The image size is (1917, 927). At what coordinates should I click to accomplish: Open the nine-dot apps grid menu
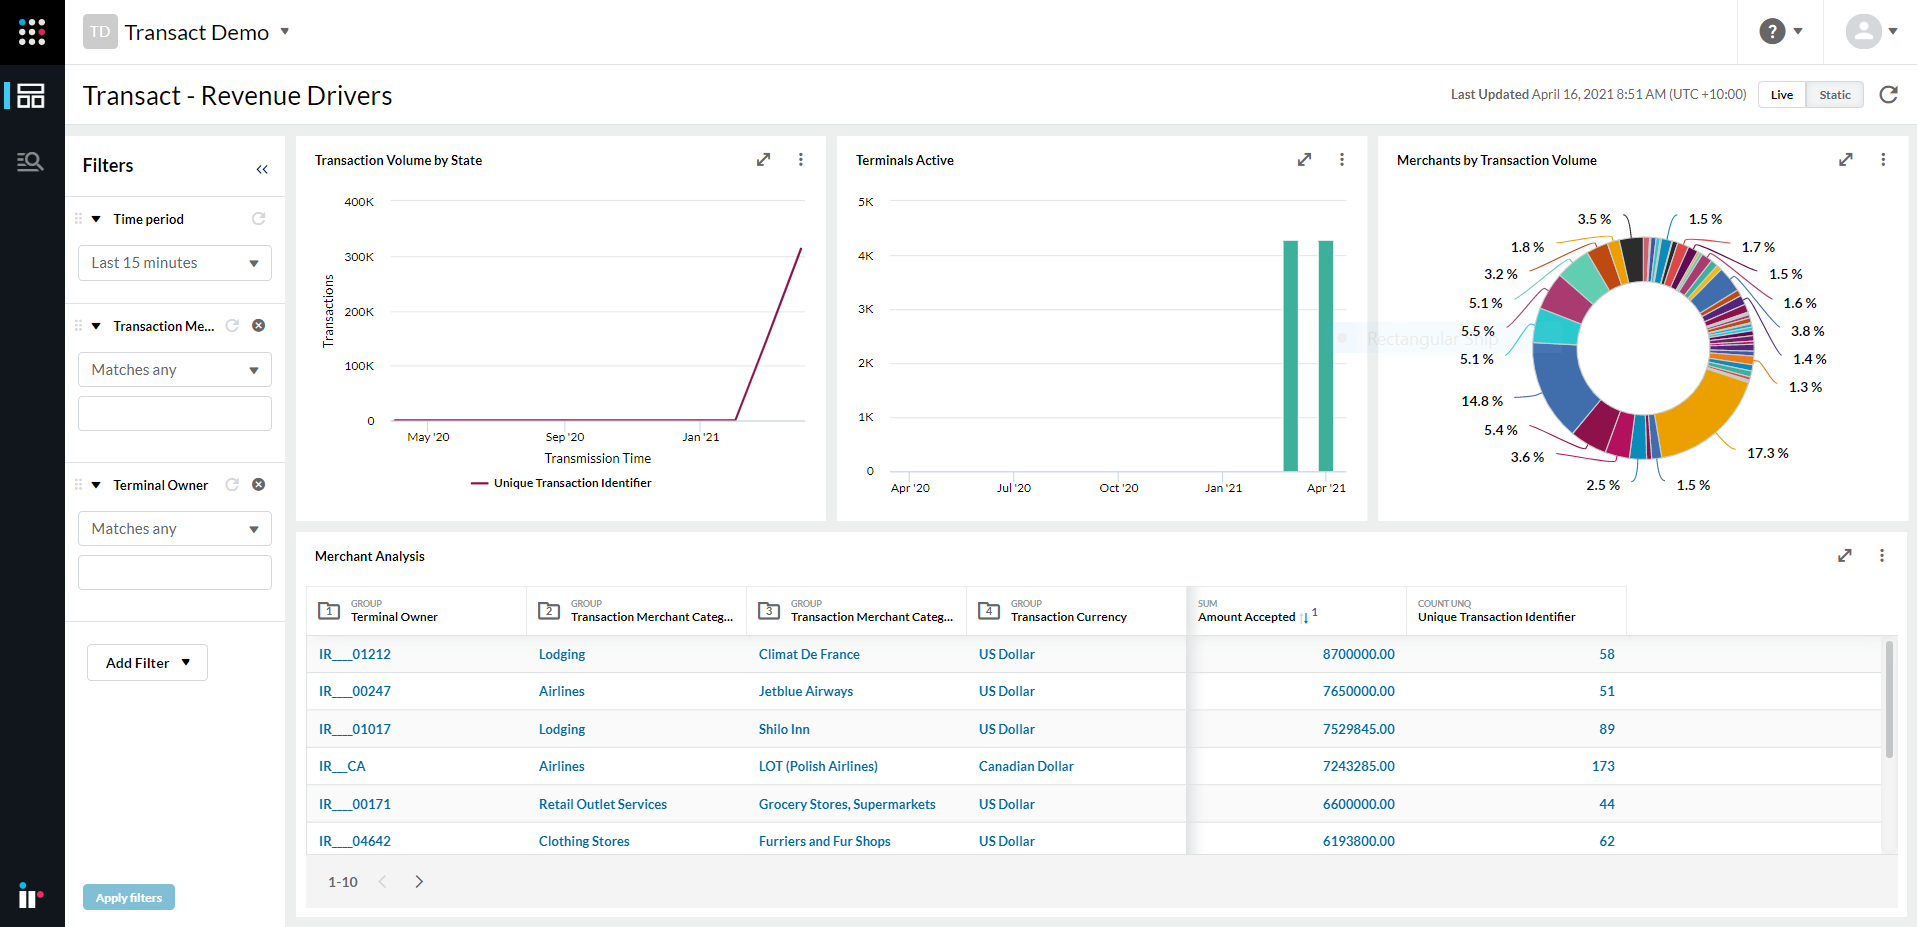click(x=31, y=31)
